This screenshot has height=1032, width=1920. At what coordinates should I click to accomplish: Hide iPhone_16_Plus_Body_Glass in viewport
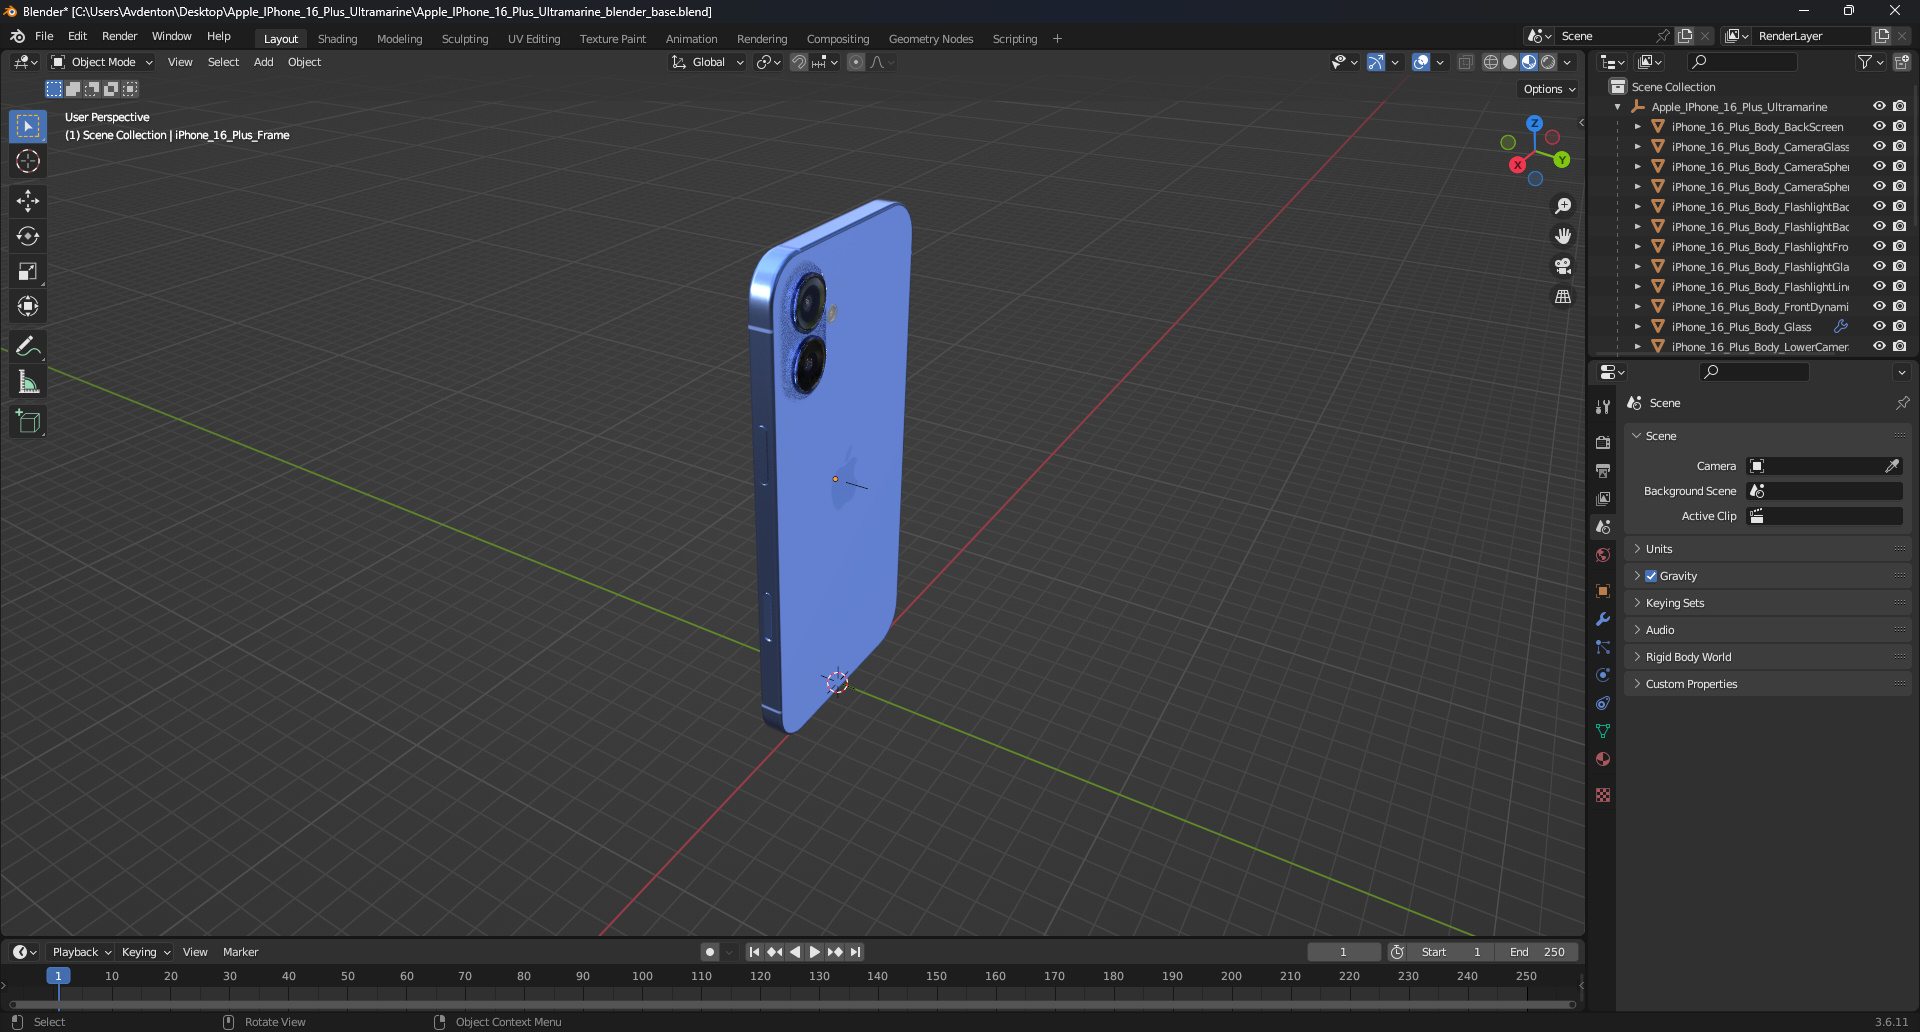(1879, 326)
